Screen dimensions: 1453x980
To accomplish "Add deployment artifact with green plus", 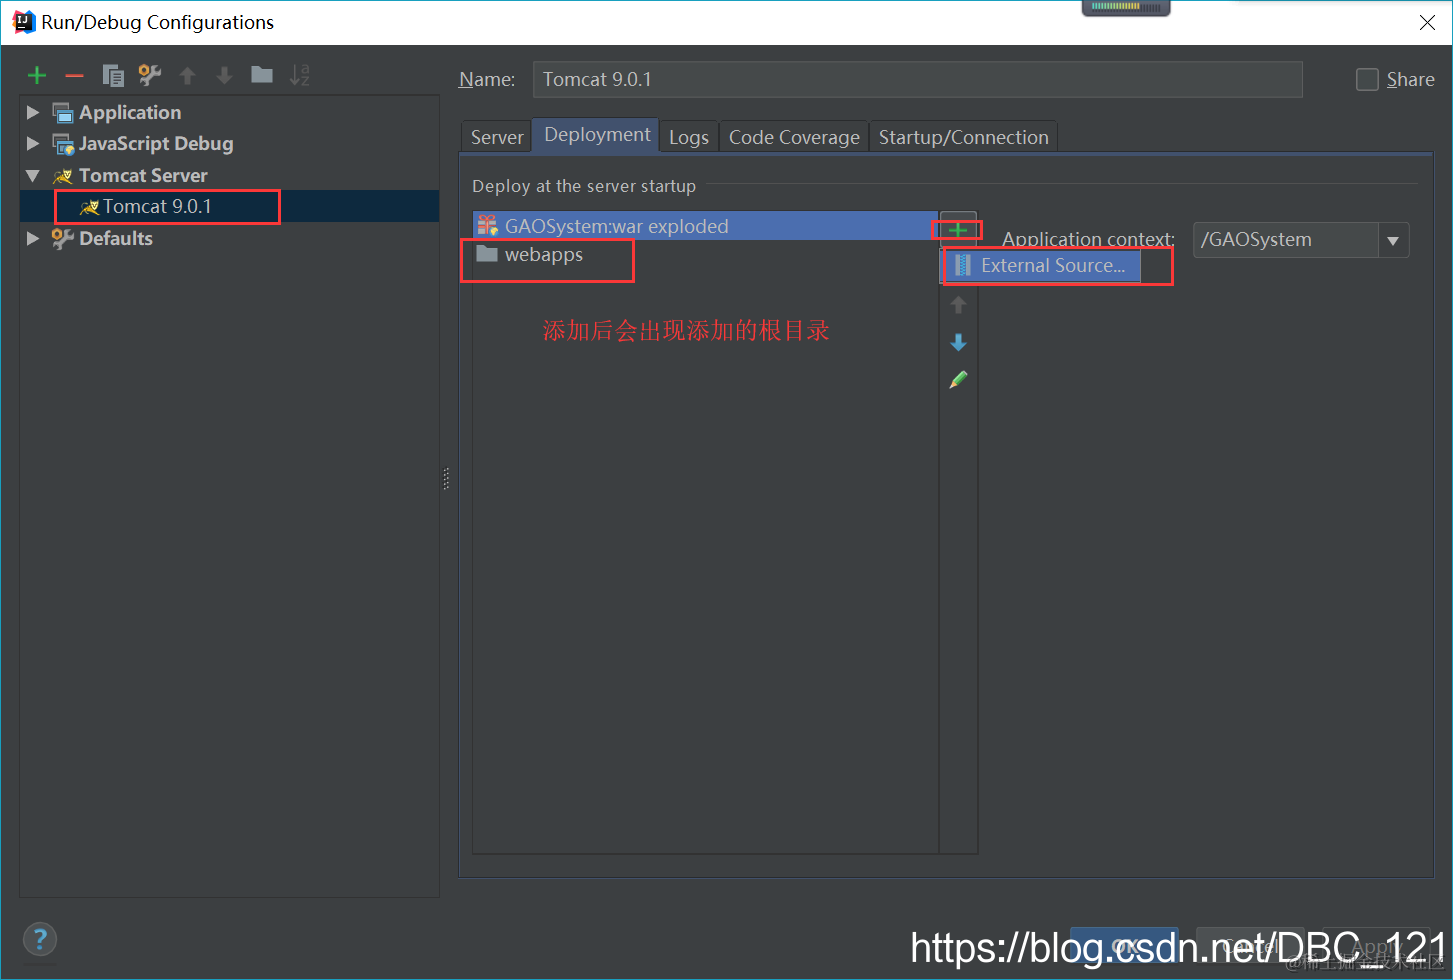I will pyautogui.click(x=958, y=230).
